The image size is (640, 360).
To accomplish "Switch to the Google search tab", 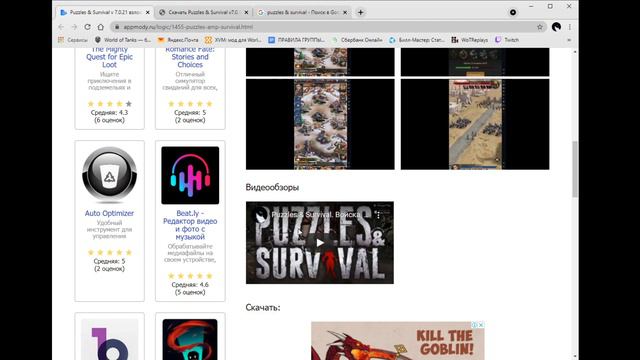I will [302, 13].
